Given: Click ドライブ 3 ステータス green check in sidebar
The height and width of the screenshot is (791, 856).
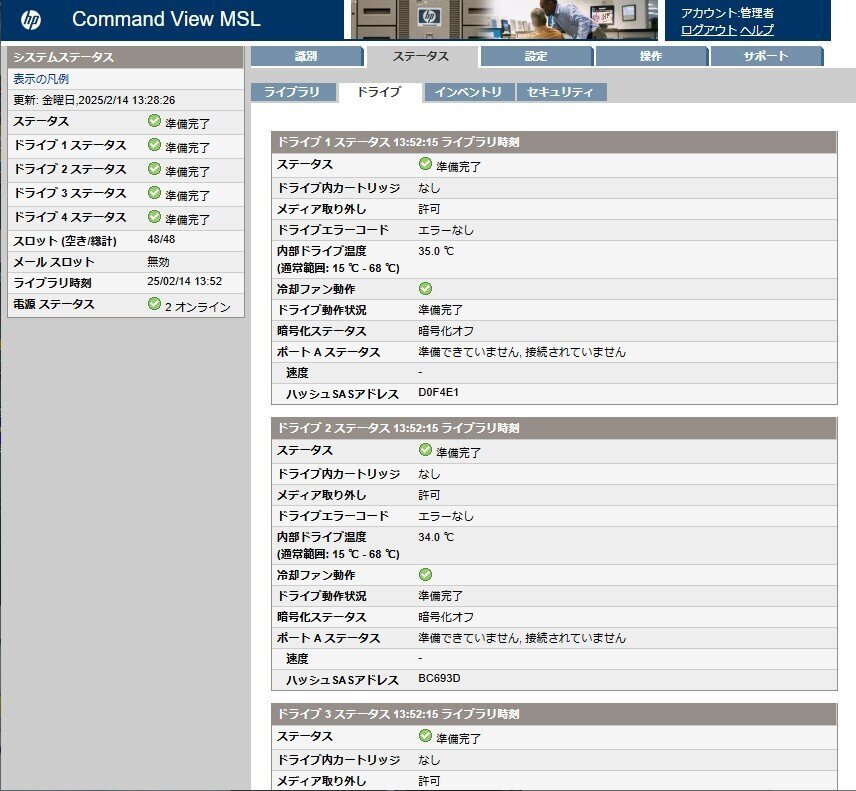Looking at the screenshot, I should [x=154, y=193].
